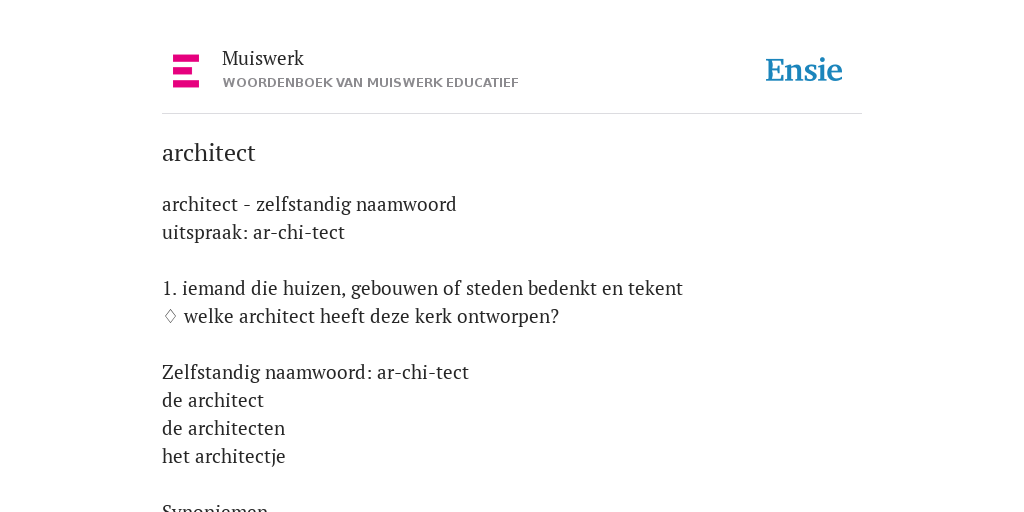
Task: Click the pink Muiswerk E logo icon
Action: click(186, 71)
